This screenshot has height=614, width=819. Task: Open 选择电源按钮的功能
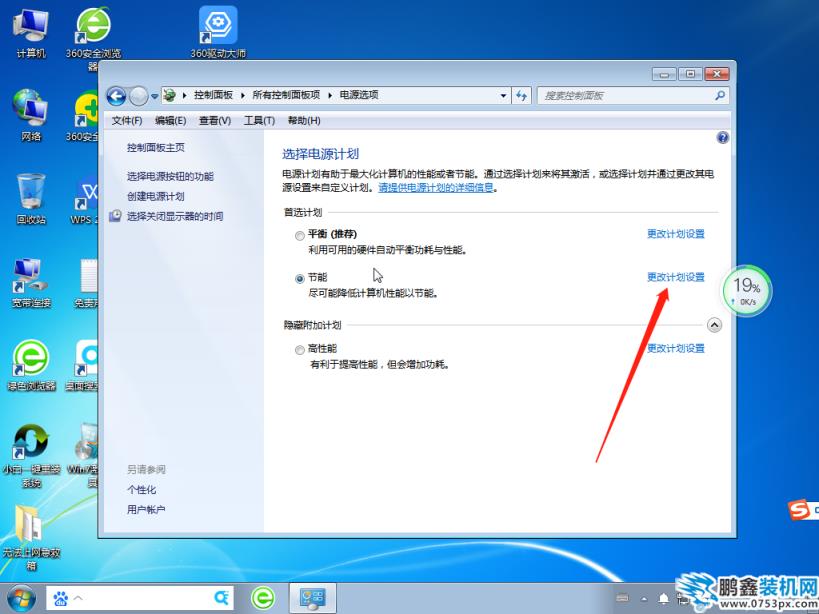pos(170,176)
